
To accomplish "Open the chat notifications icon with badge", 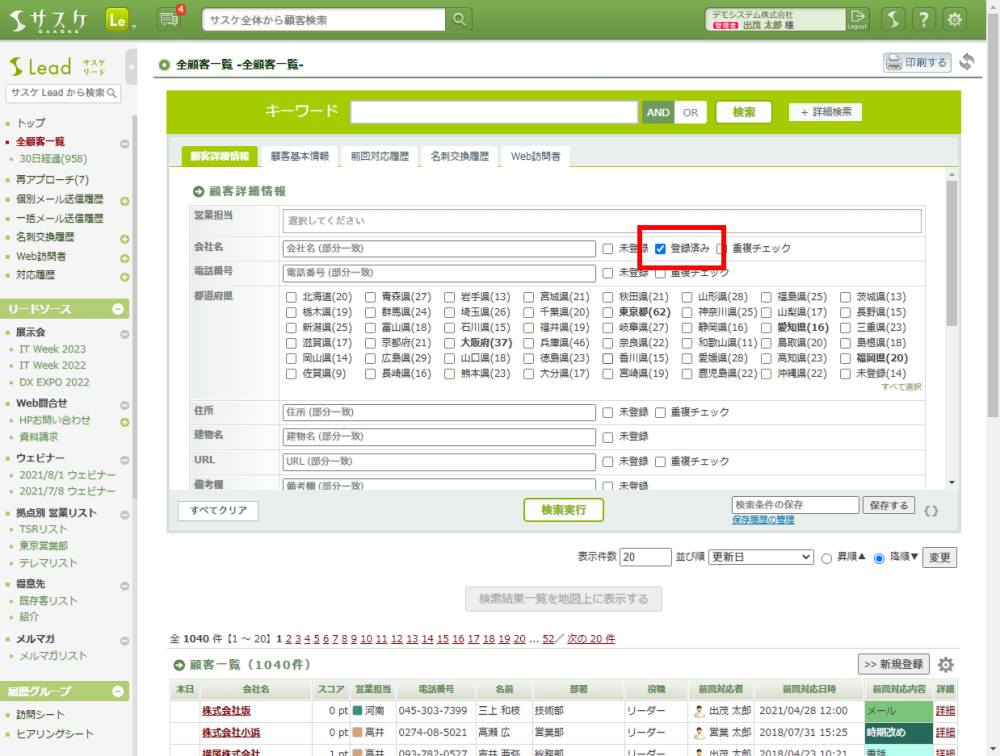I will (x=169, y=19).
